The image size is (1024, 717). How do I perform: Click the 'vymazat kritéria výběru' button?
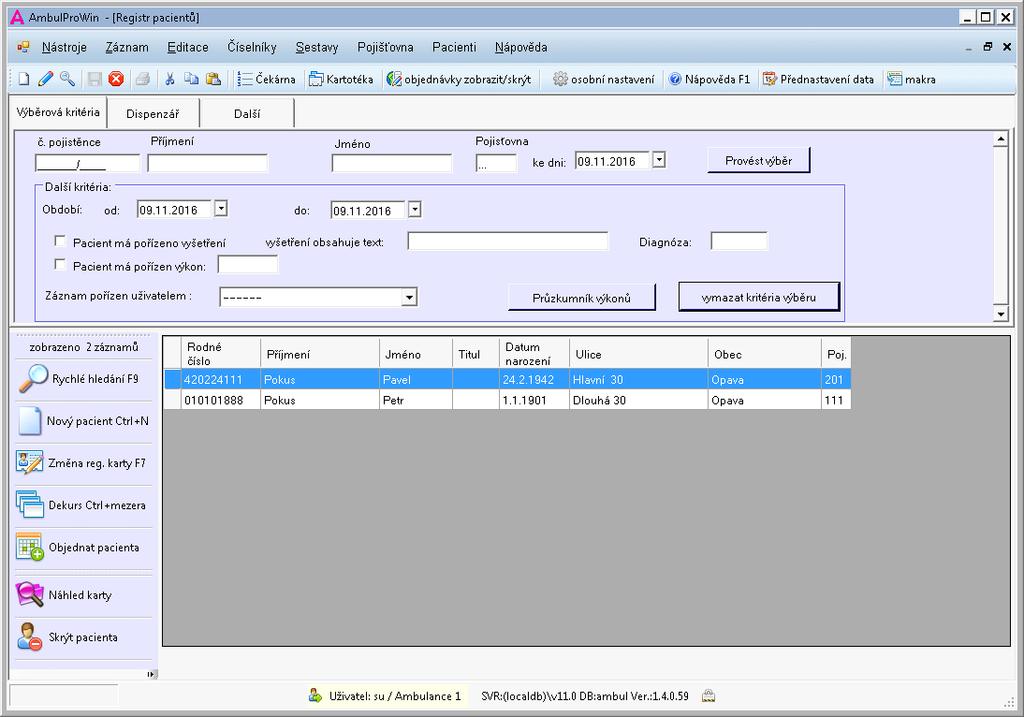pos(759,297)
